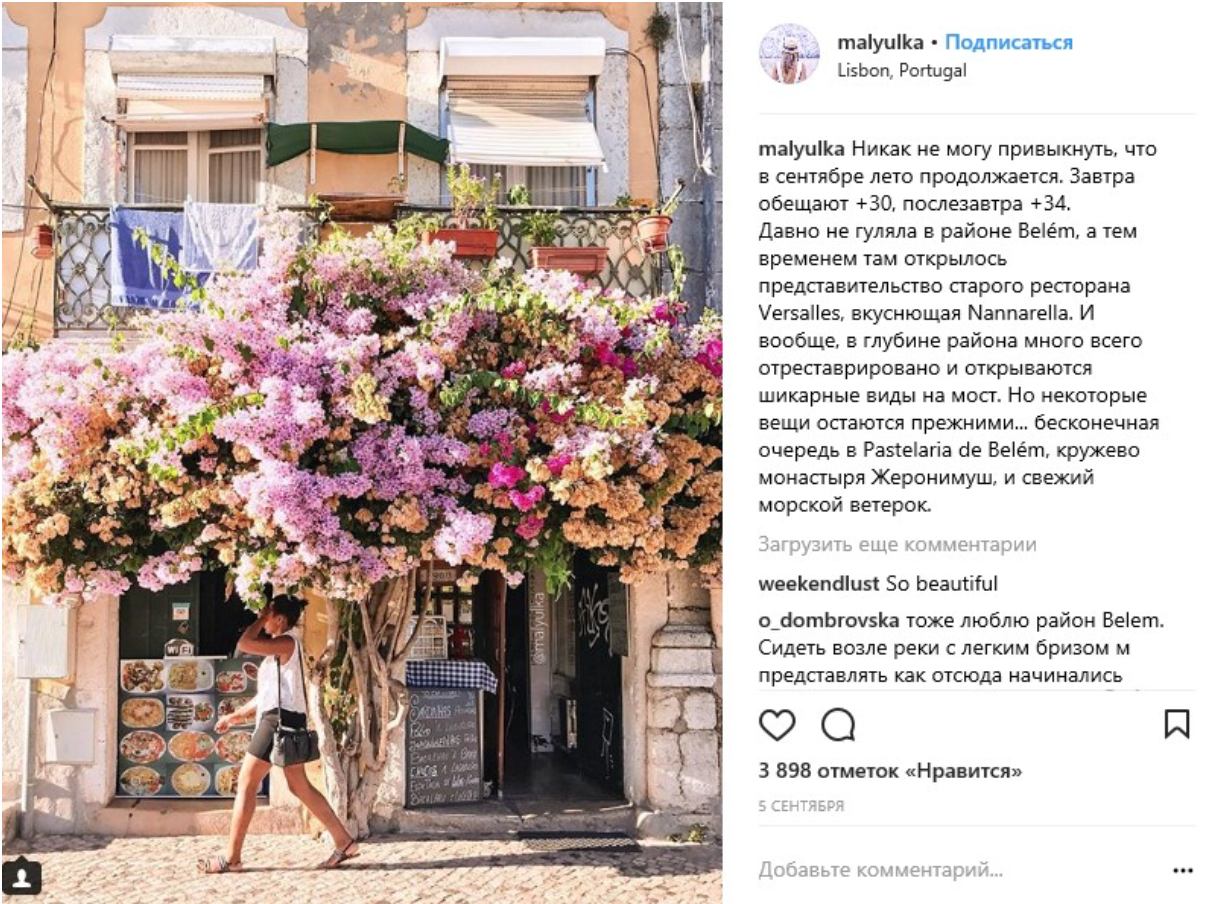Open malyulka username in caption
1224x904 pixels.
click(x=803, y=150)
